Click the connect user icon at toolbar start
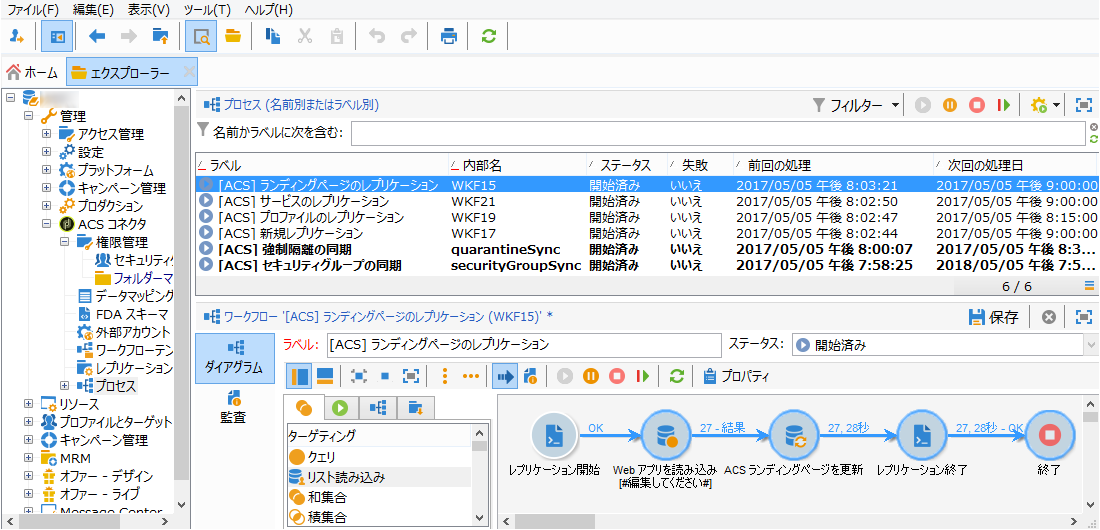 point(18,37)
